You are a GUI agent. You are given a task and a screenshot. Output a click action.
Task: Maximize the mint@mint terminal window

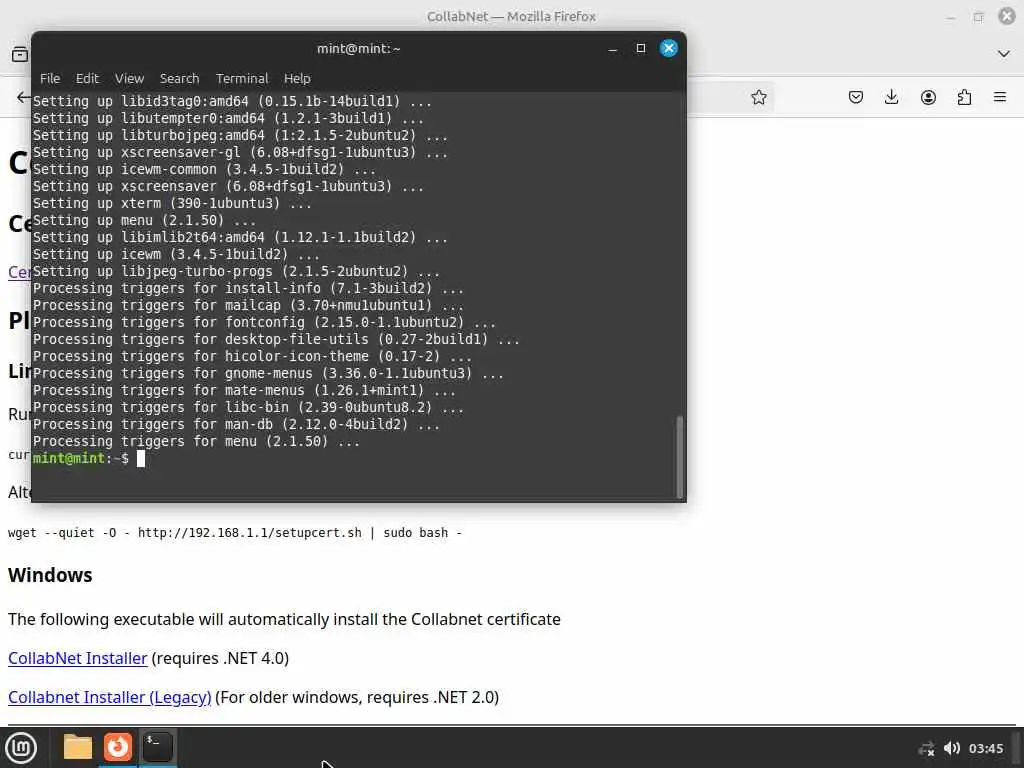click(x=641, y=48)
